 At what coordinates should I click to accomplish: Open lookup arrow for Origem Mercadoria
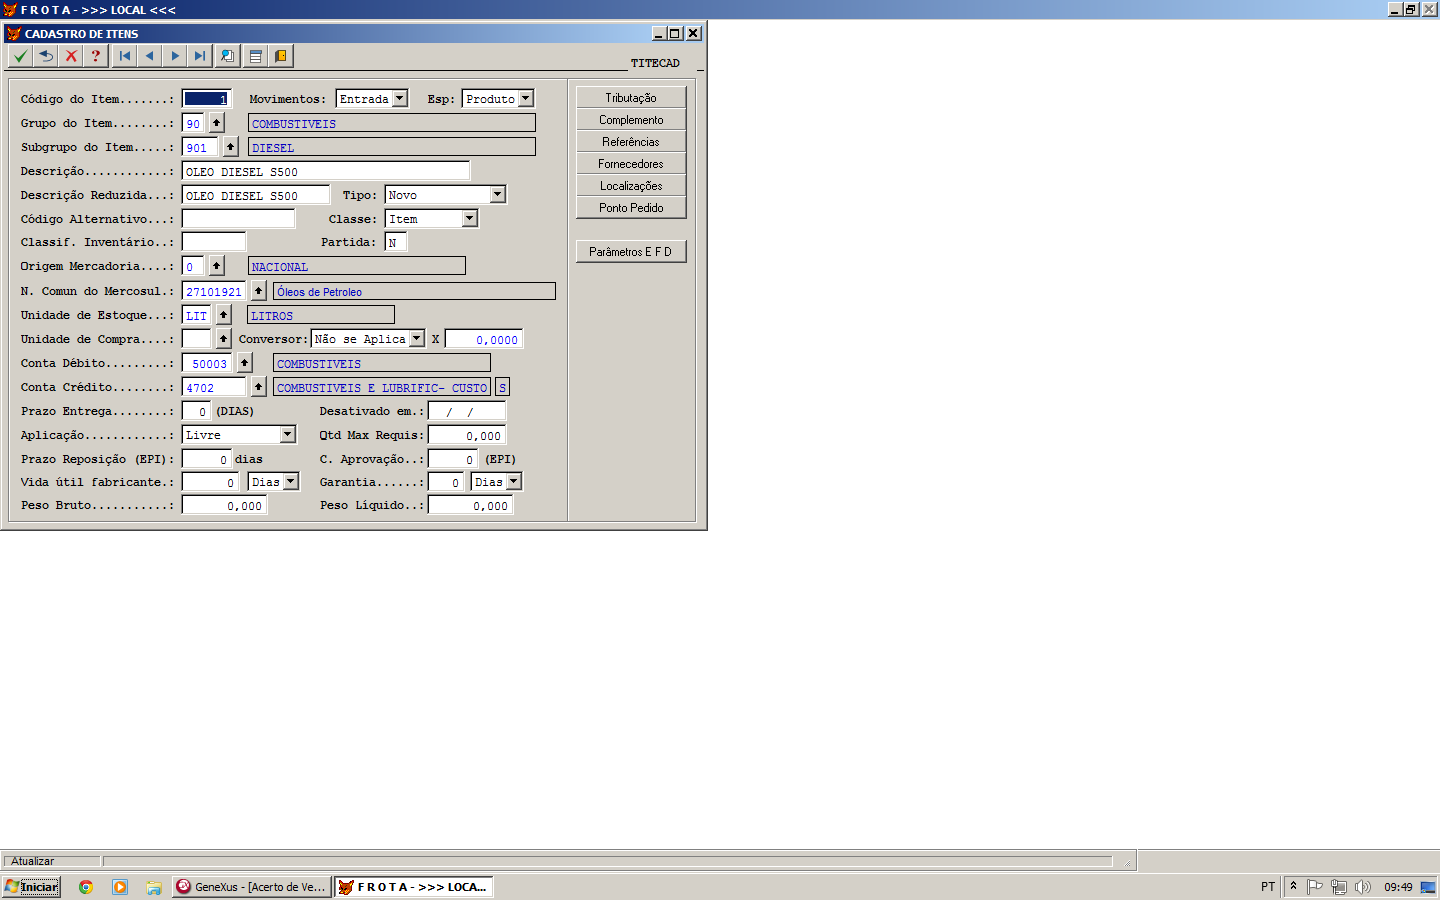[216, 266]
